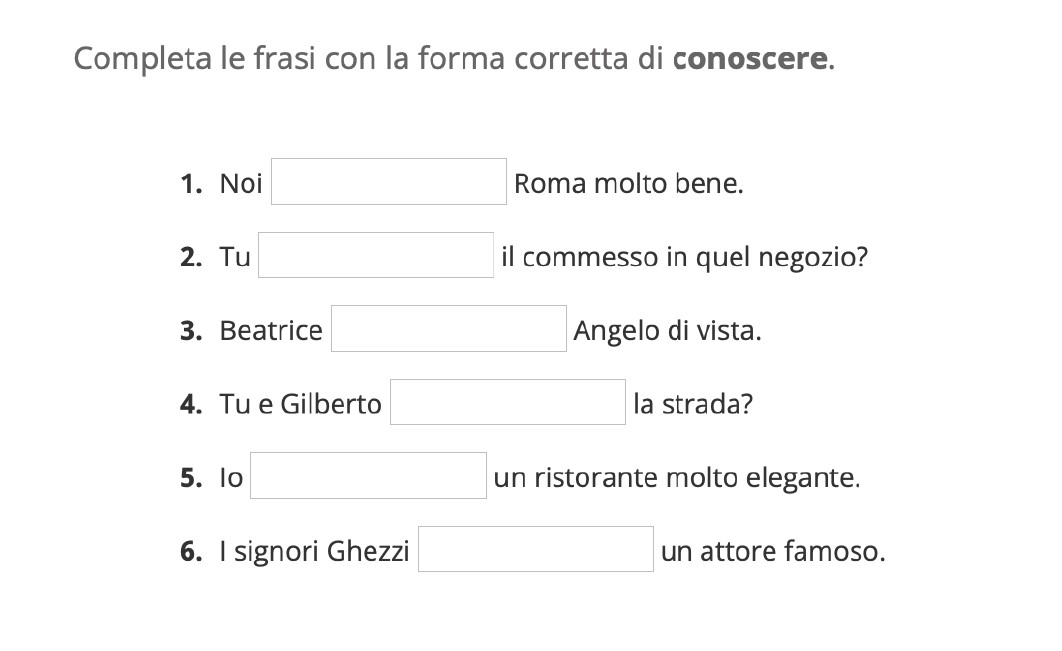The width and height of the screenshot is (1062, 651).
Task: Click the subject "I signori Ghezzi"
Action: [x=314, y=552]
